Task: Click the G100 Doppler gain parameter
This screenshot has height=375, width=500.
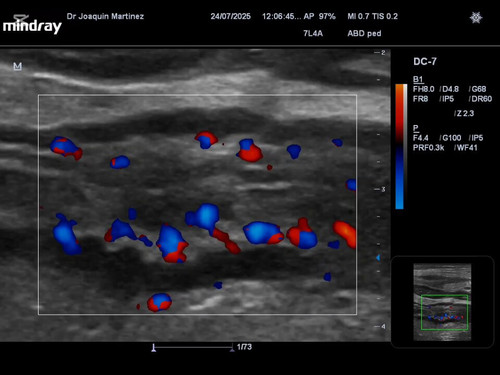Action: point(450,138)
